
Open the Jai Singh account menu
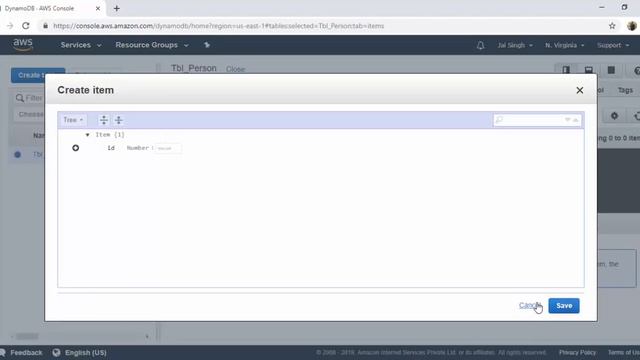515,45
